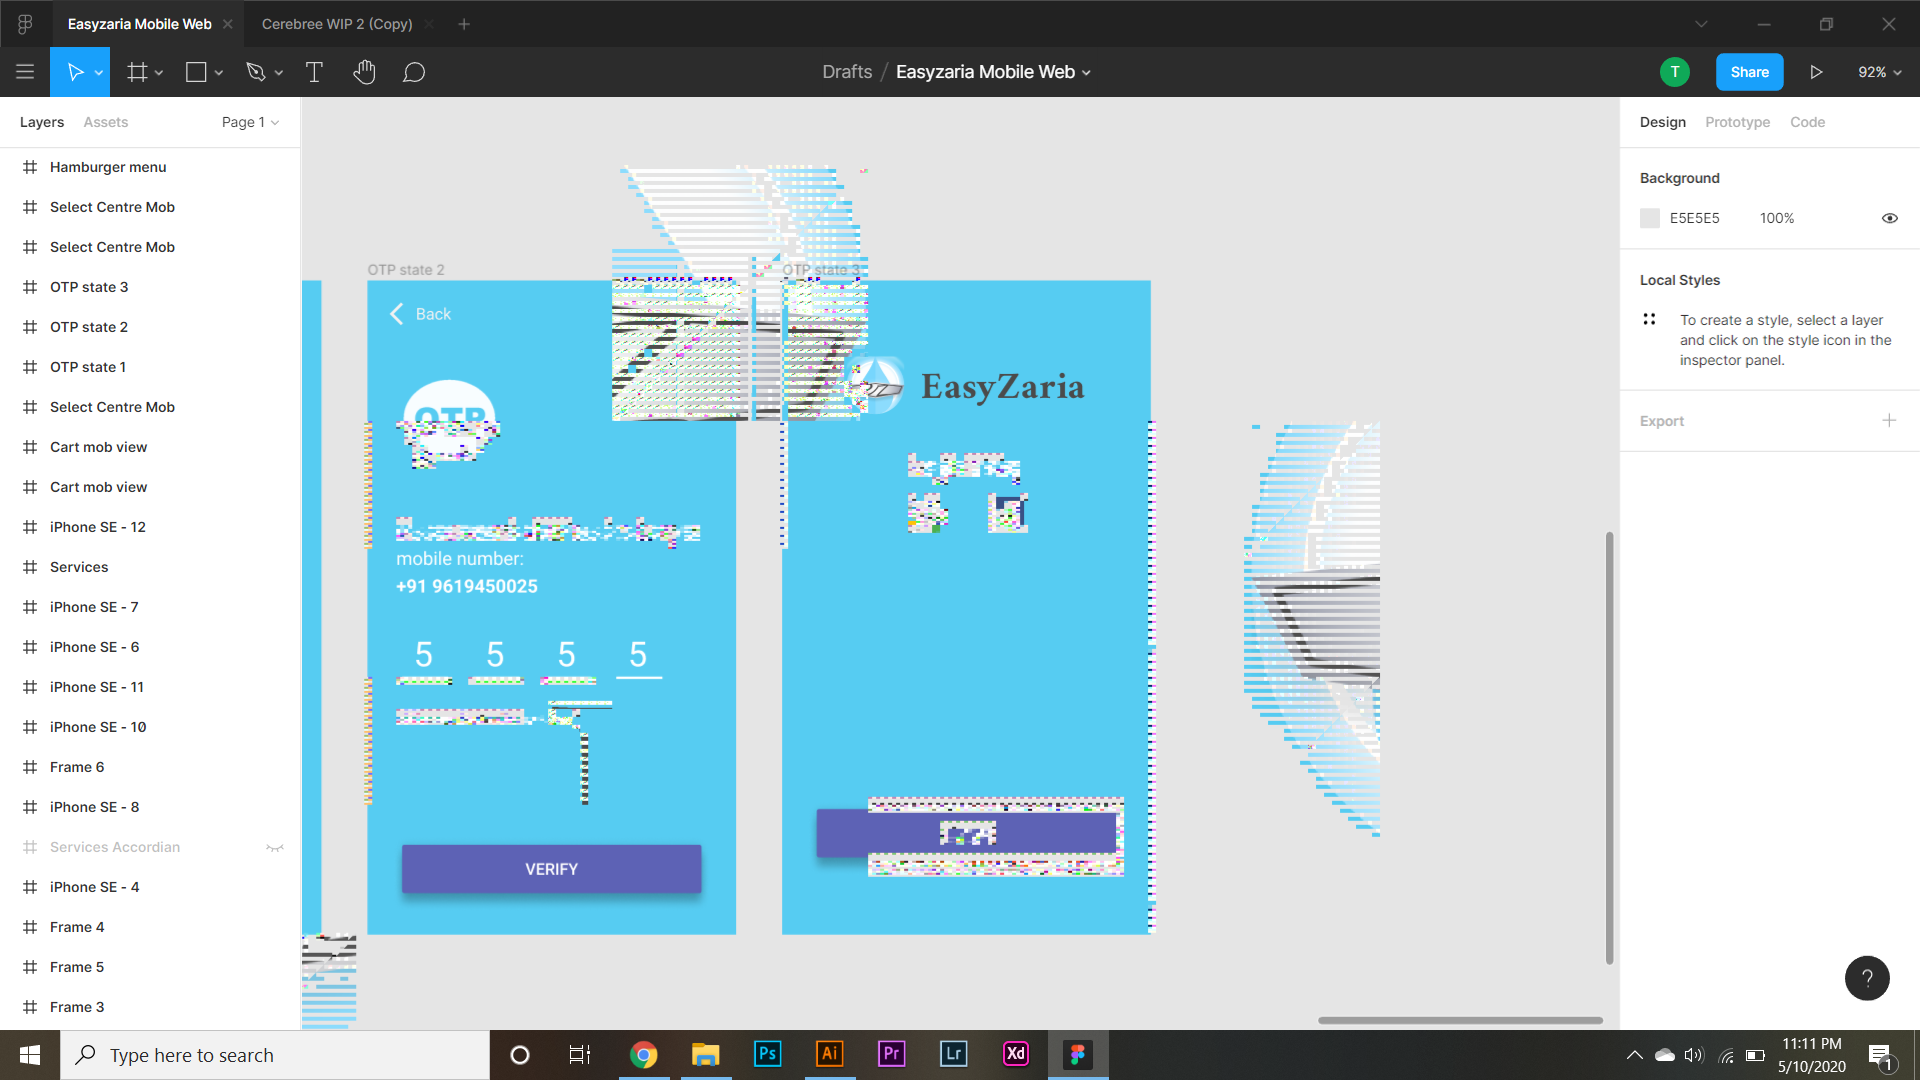Viewport: 1920px width, 1080px height.
Task: Click the Drafts breadcrumb link
Action: [x=847, y=72]
